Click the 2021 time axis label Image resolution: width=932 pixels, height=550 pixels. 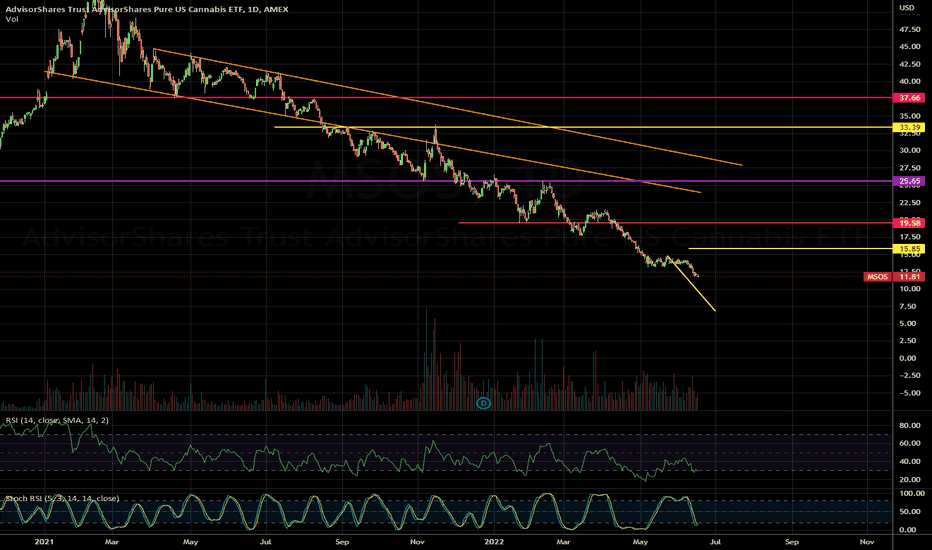(x=45, y=542)
